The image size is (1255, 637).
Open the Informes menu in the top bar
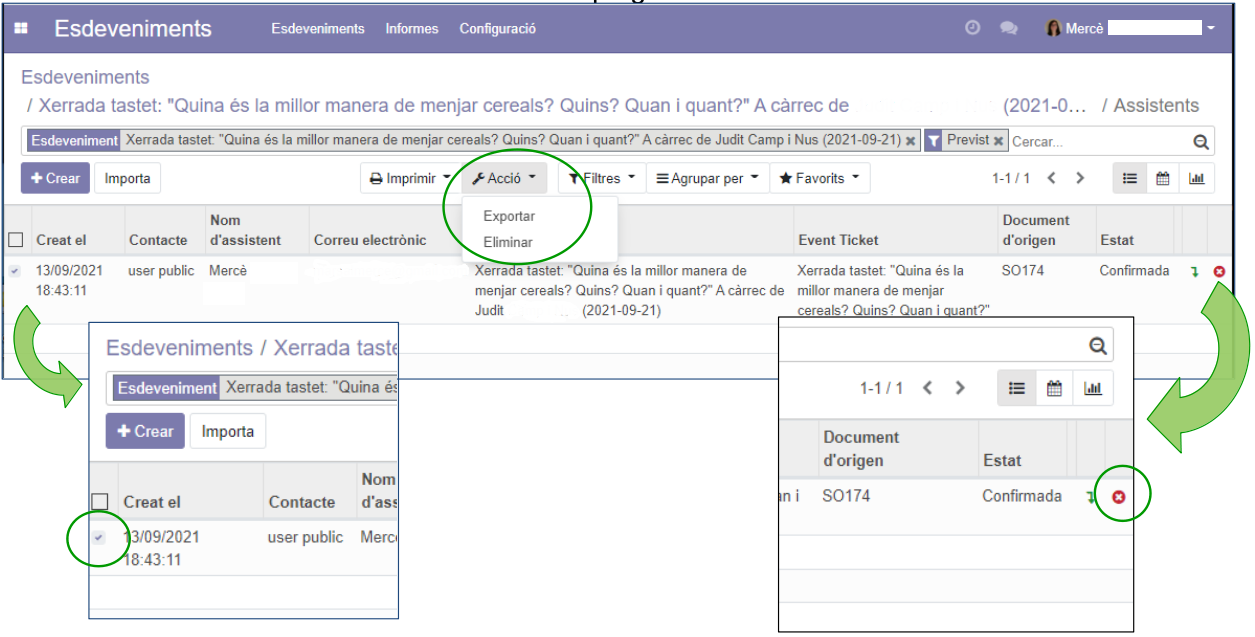(412, 29)
